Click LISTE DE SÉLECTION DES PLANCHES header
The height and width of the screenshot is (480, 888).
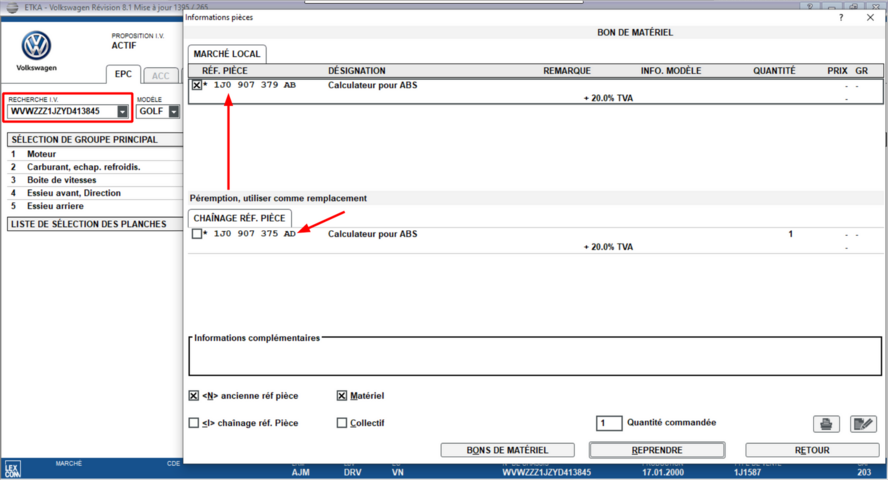[95, 224]
